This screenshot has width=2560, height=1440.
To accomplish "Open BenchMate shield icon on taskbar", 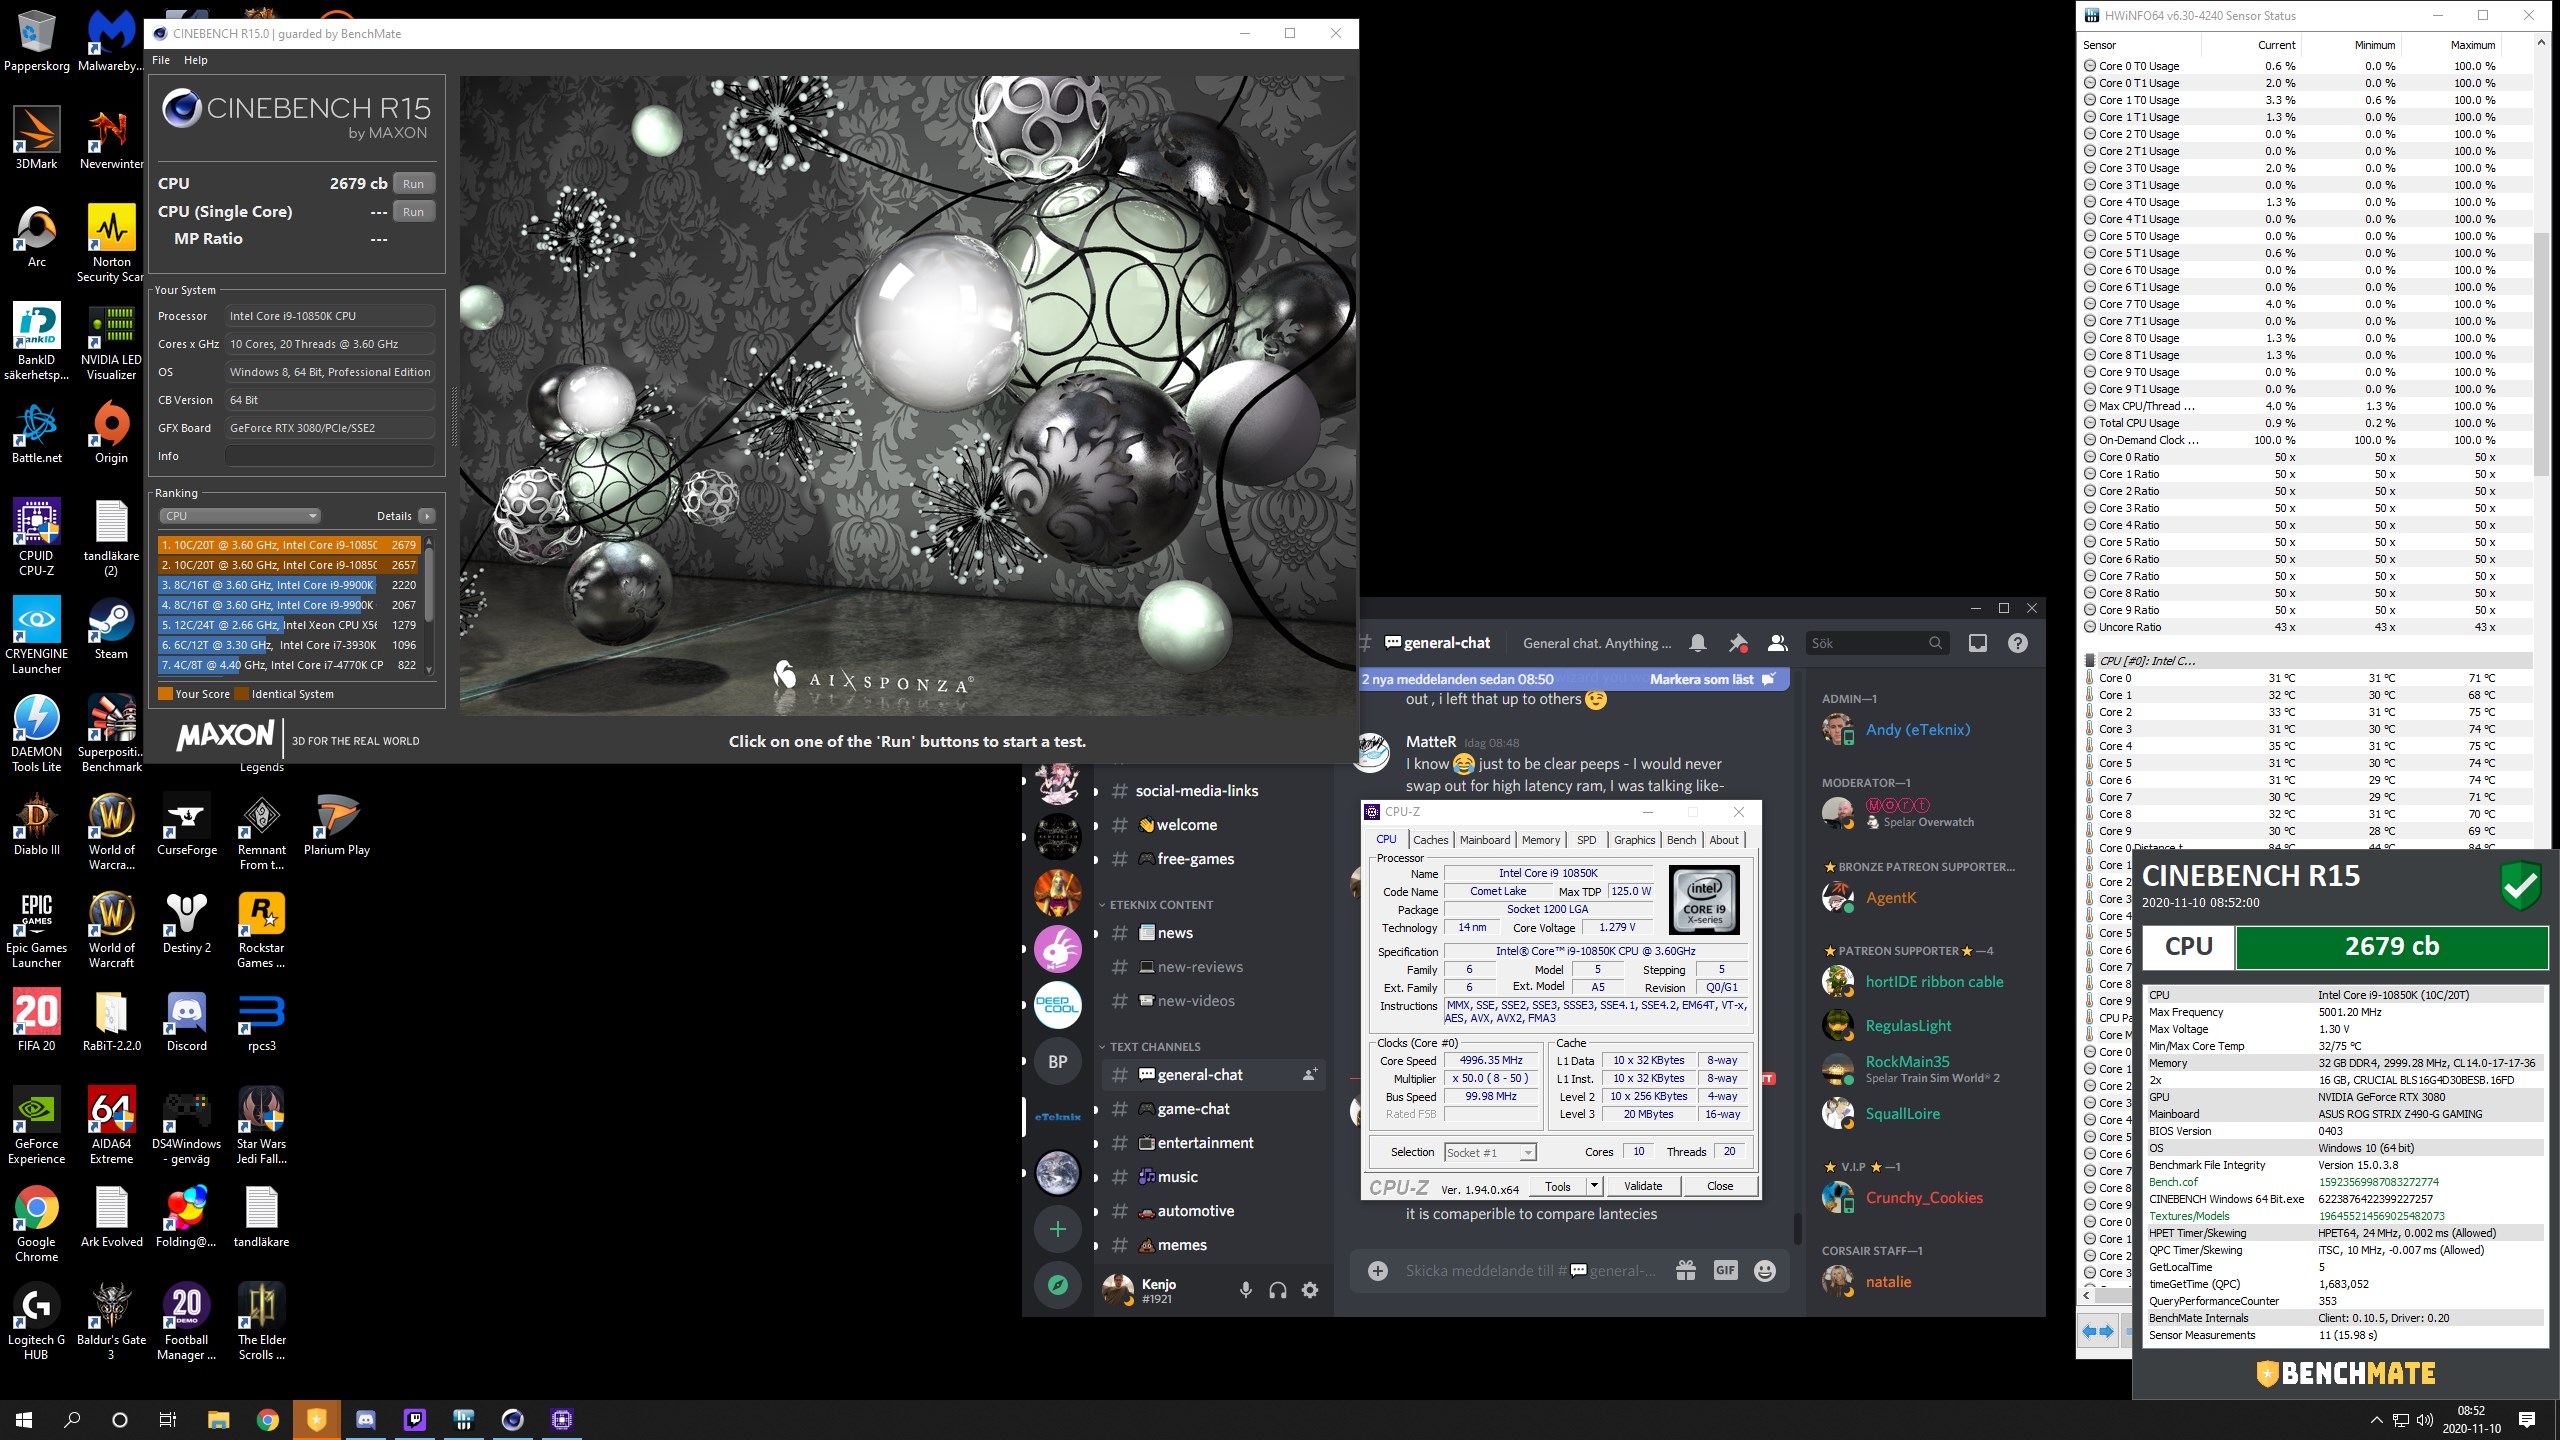I will click(x=316, y=1419).
